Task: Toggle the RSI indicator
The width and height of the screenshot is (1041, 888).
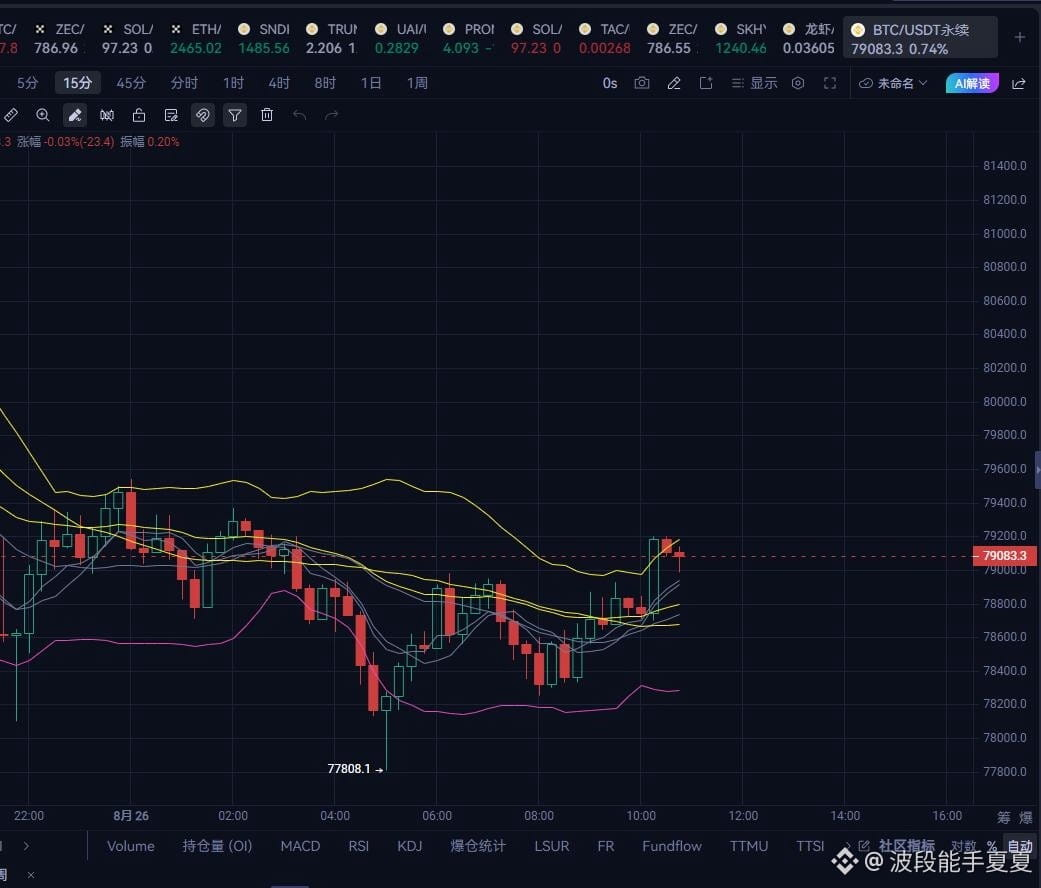Action: (359, 846)
